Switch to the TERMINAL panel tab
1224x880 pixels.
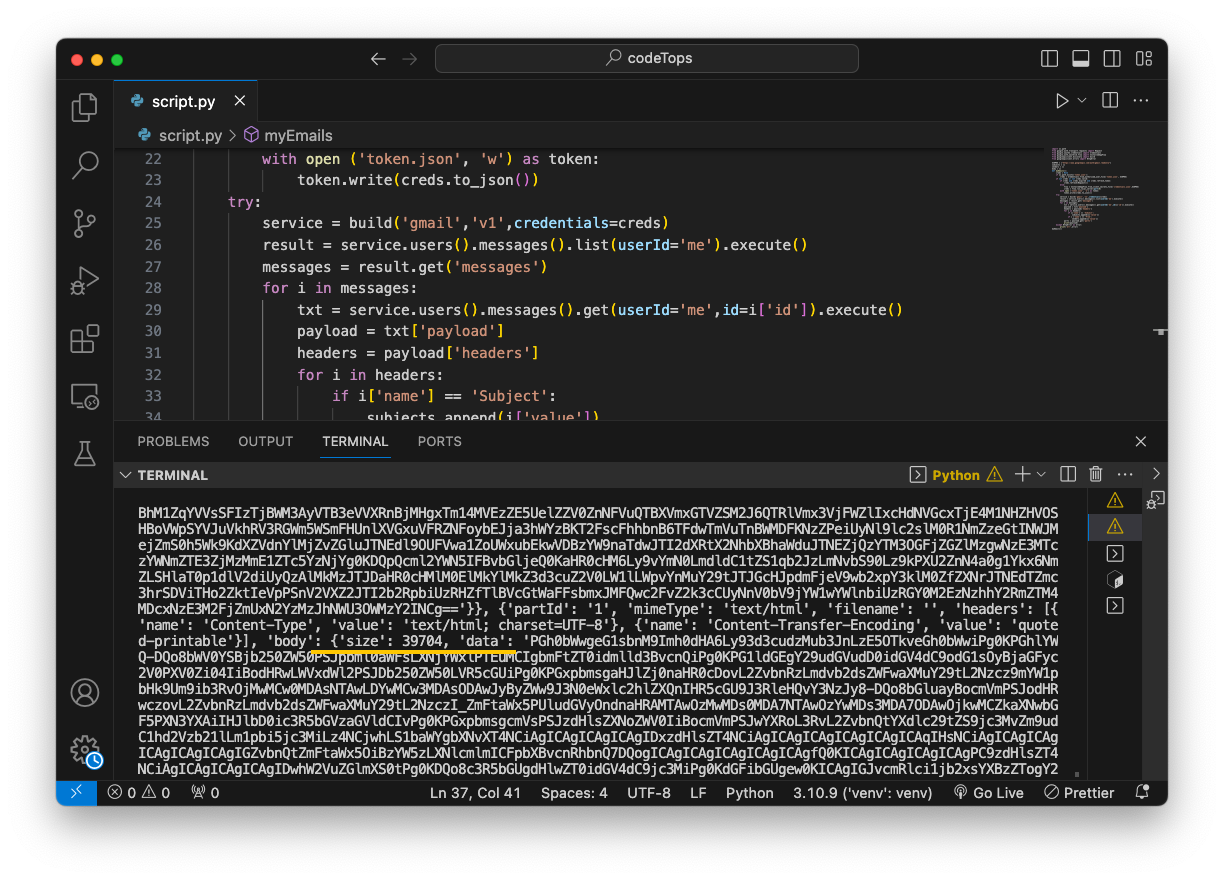point(355,441)
